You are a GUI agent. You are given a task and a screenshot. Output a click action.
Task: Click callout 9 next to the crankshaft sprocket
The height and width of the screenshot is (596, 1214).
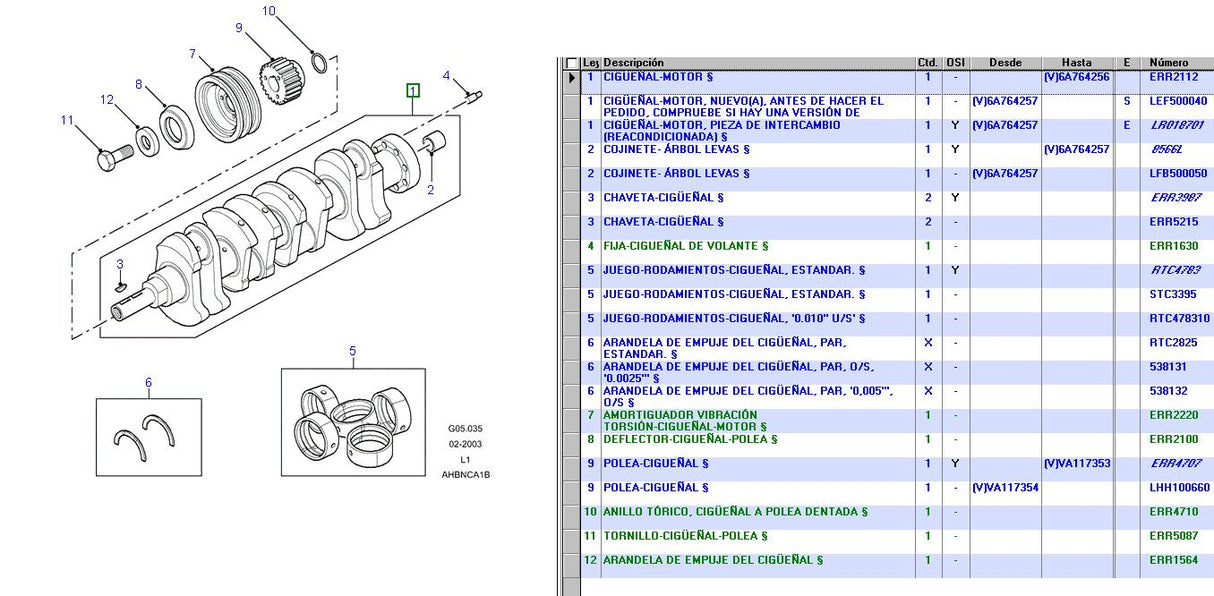(x=239, y=28)
